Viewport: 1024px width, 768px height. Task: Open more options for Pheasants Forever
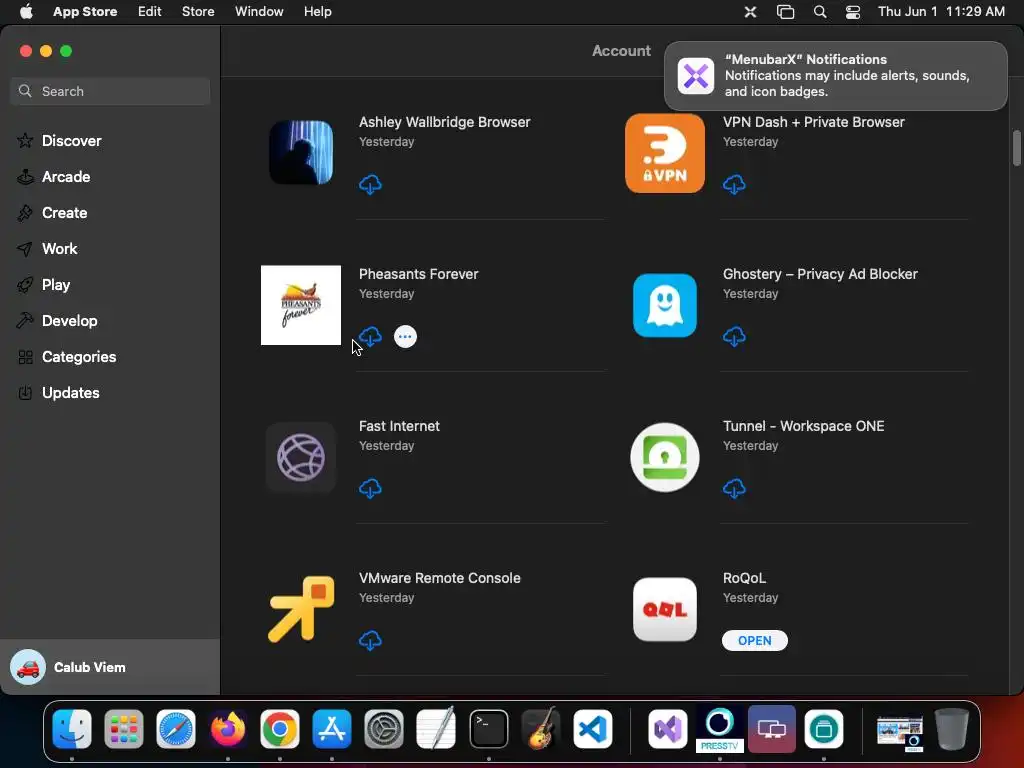(x=406, y=337)
